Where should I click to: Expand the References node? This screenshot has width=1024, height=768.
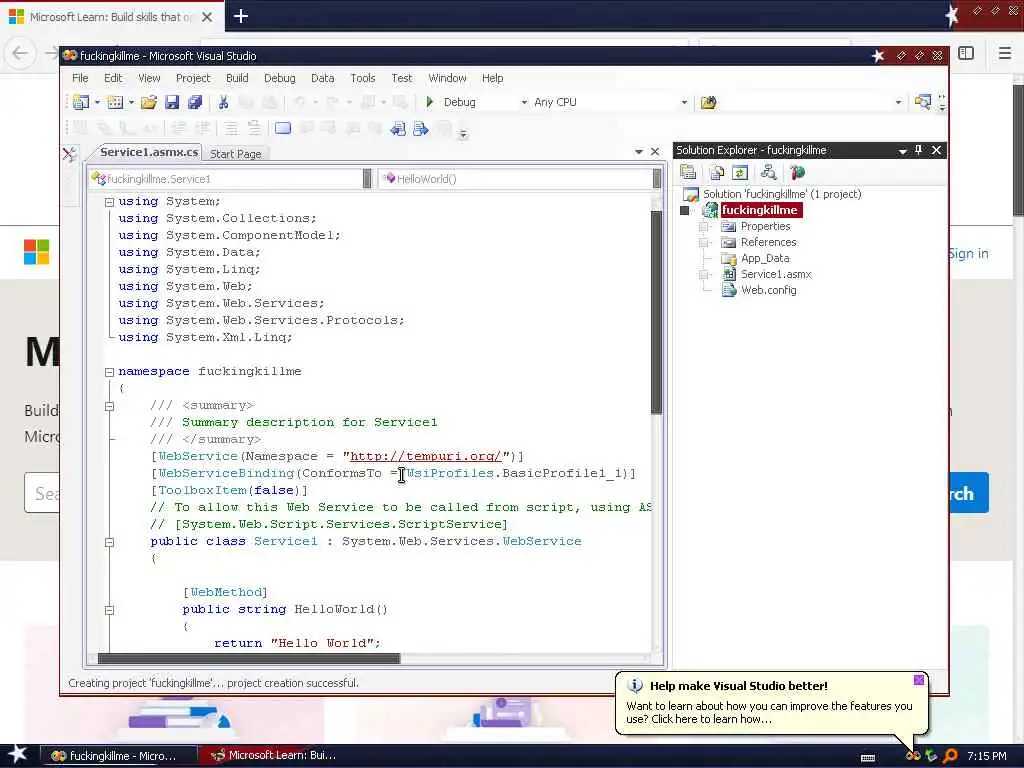[x=704, y=242]
